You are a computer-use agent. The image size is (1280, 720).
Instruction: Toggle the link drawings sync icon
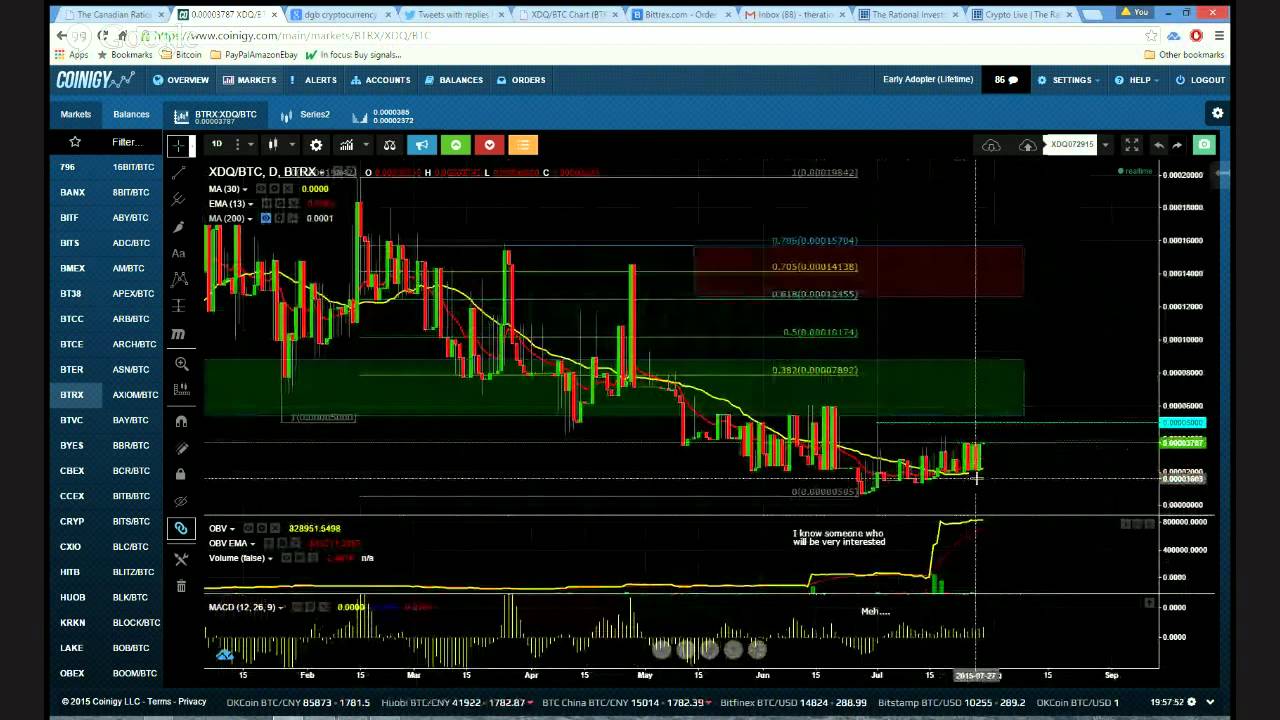click(181, 528)
